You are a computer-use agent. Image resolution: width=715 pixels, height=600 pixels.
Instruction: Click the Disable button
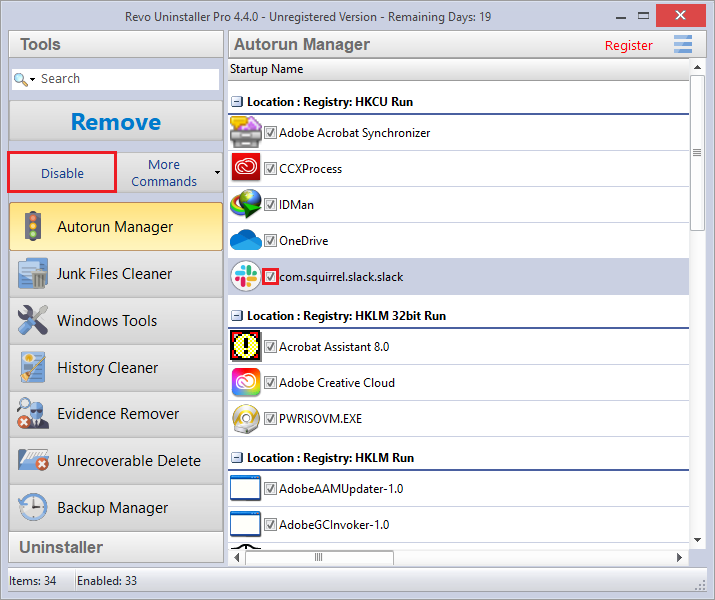(62, 173)
